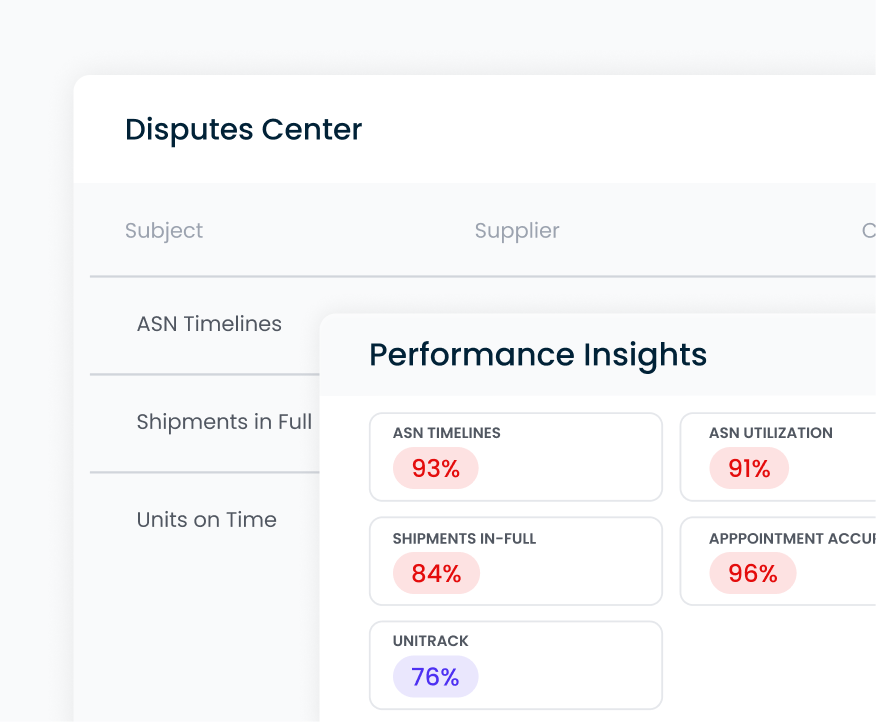The height and width of the screenshot is (722, 876).
Task: Open the Unitrack metric card
Action: point(516,664)
